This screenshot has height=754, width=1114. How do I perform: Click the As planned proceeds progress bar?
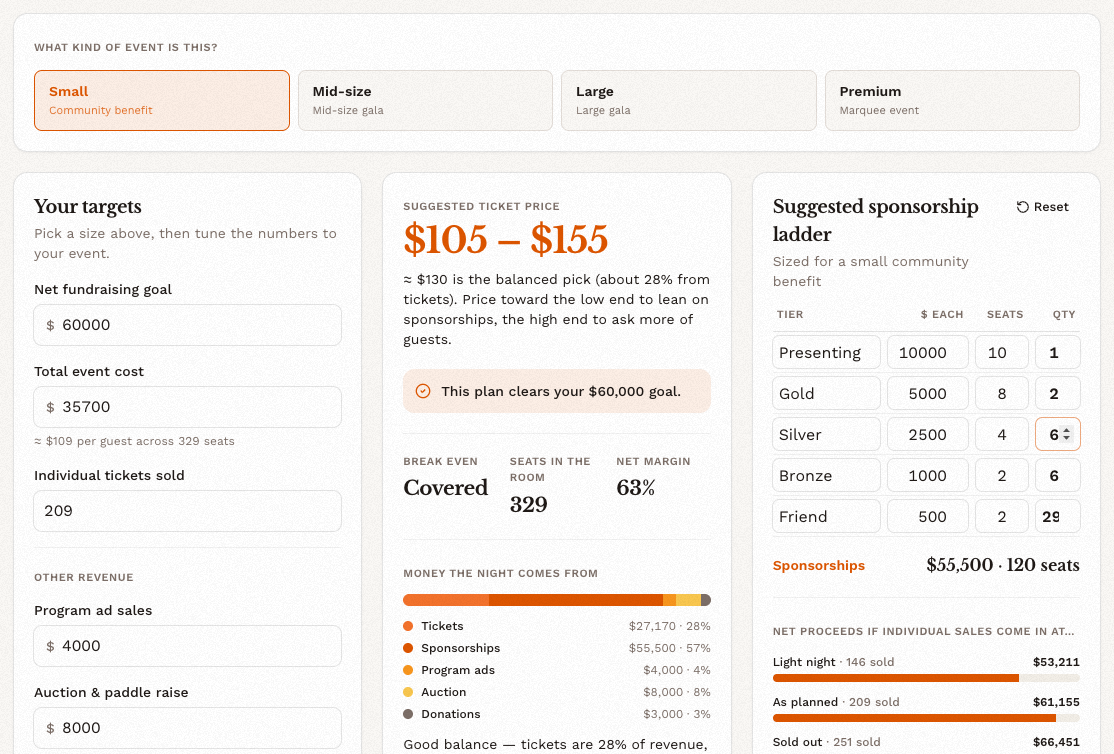926,718
